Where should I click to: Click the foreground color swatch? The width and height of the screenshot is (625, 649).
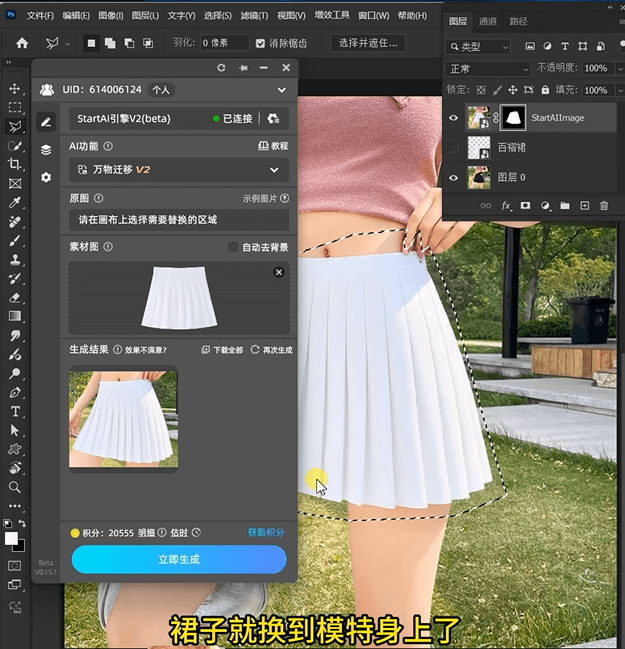tap(11, 538)
